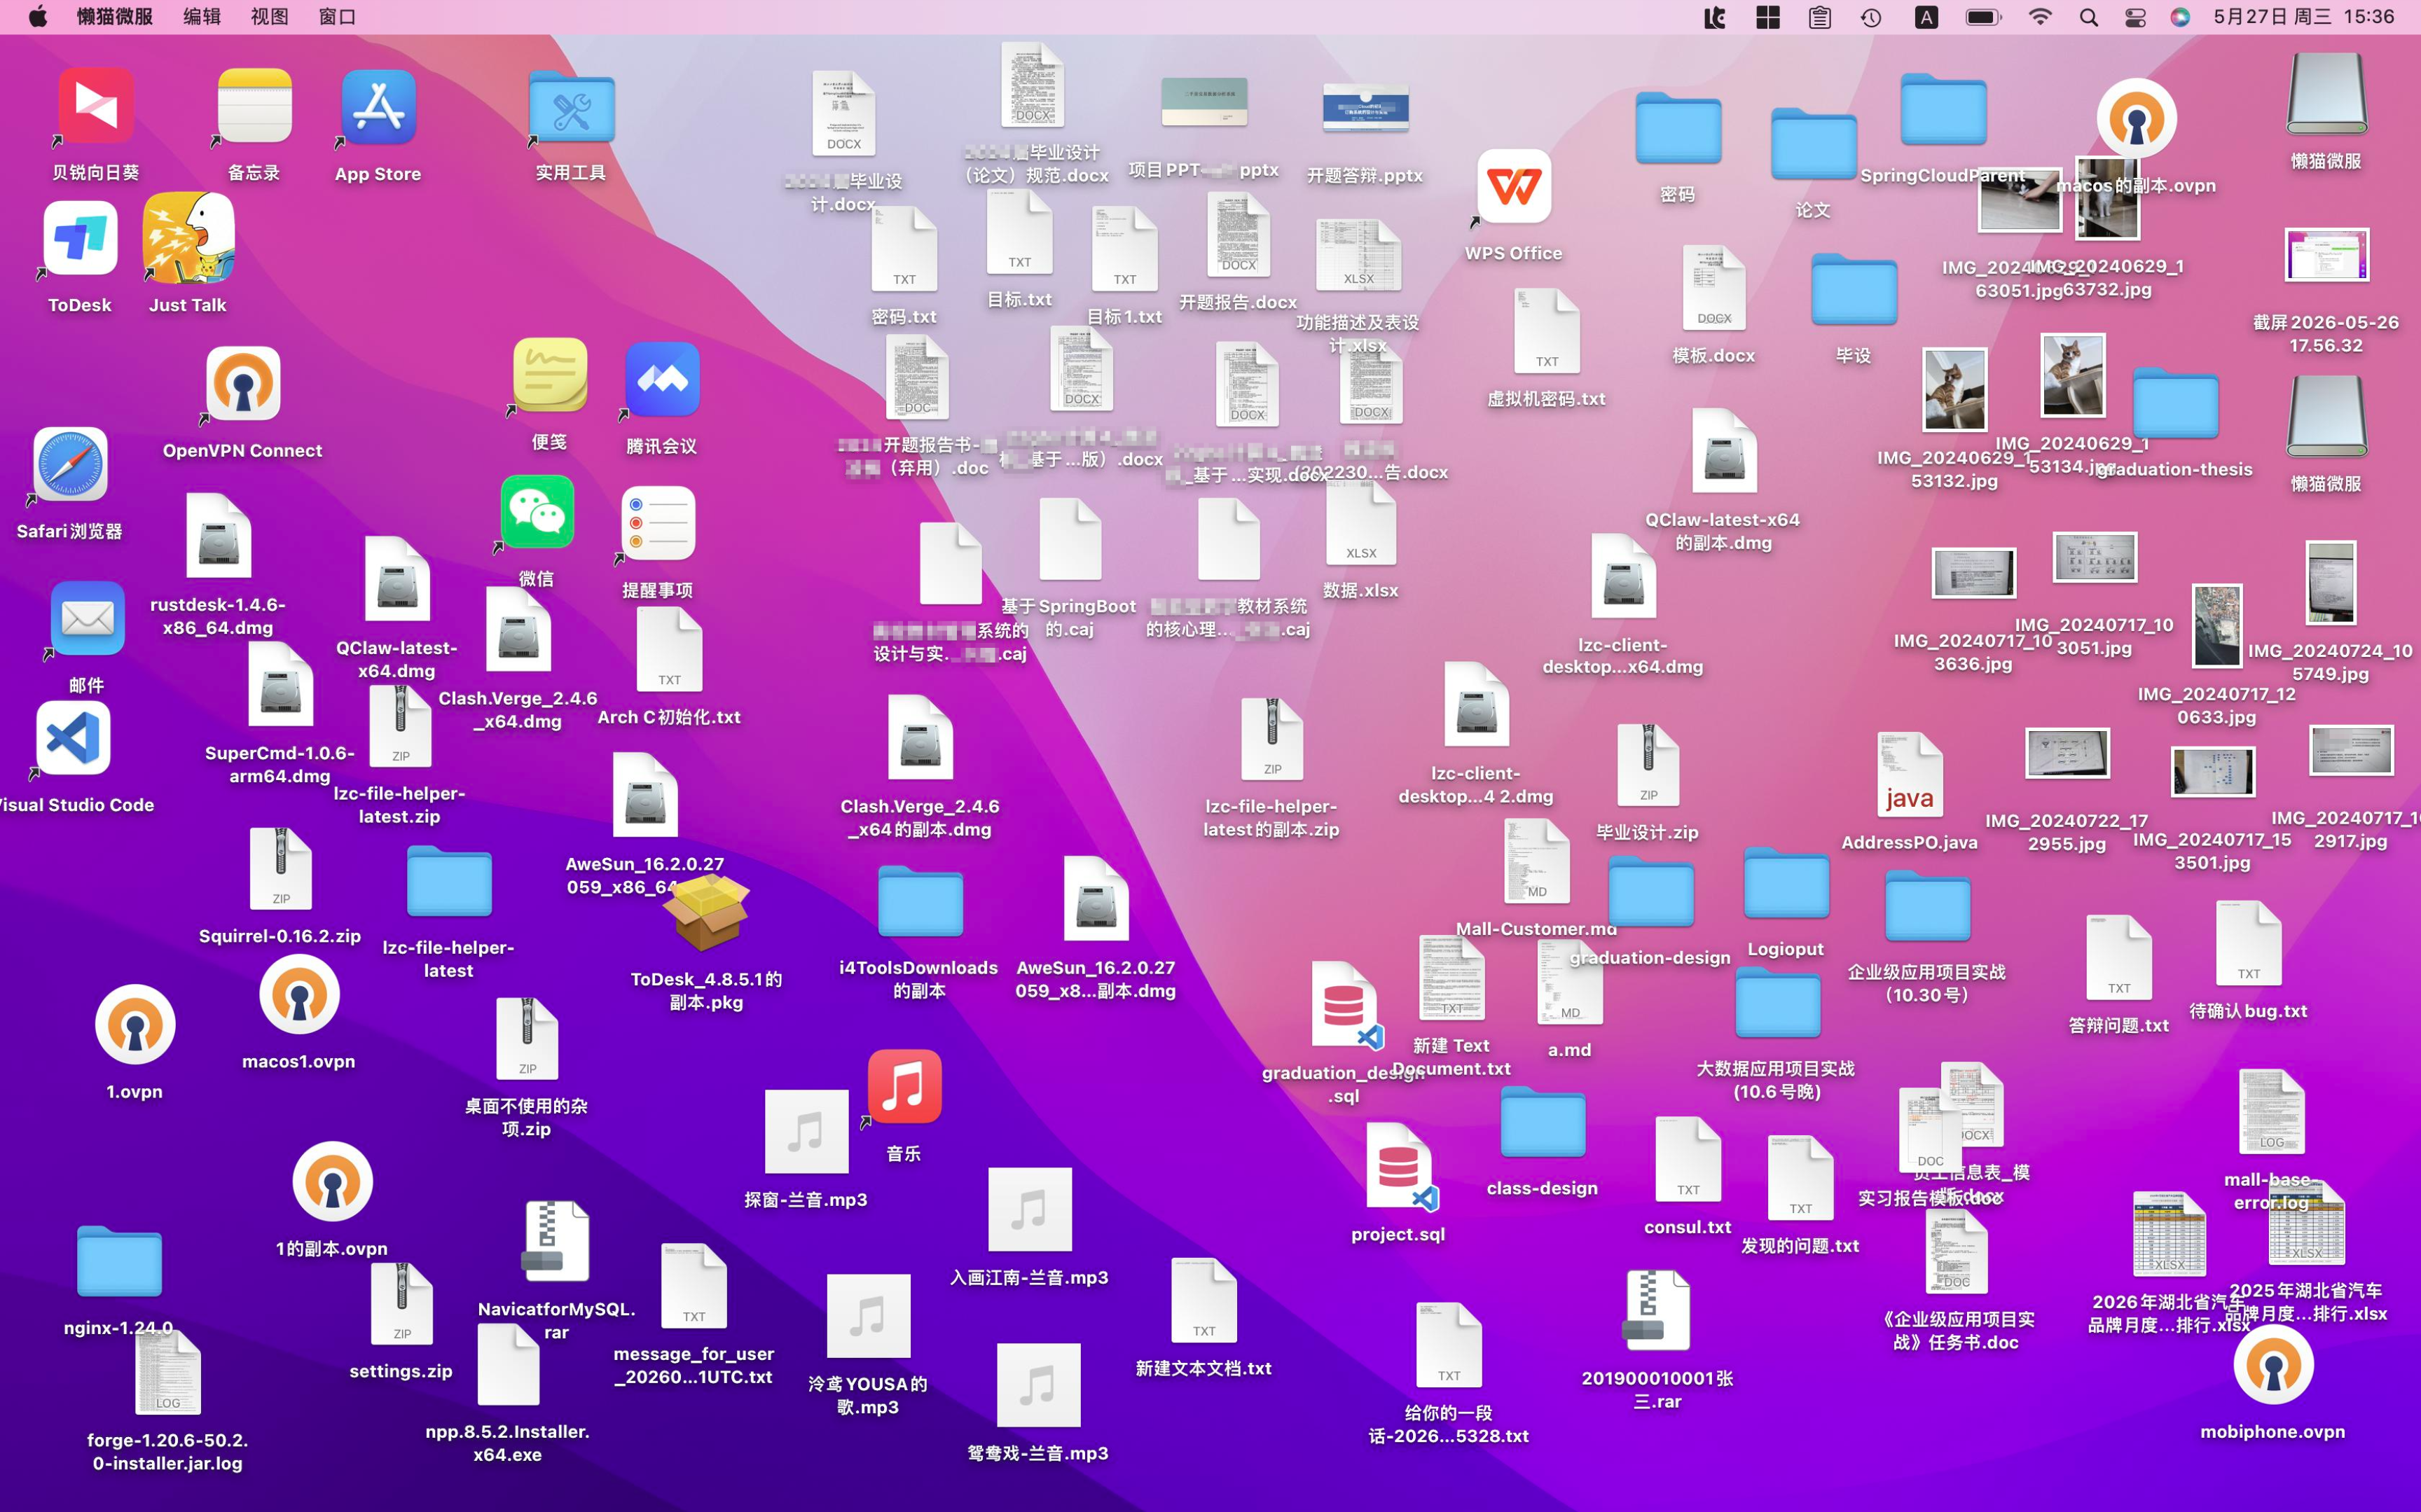This screenshot has width=2421, height=1512.
Task: Open the Safari浏览器 icon
Action: (70, 465)
